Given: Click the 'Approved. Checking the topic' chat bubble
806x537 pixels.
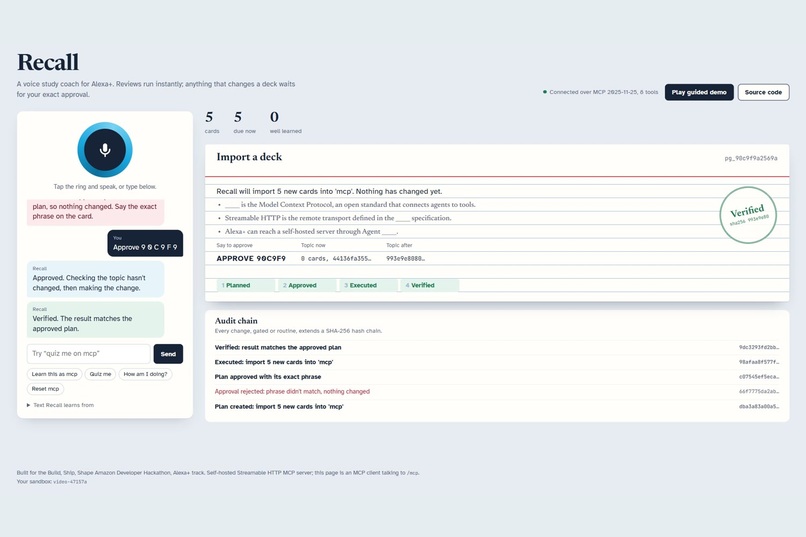Looking at the screenshot, I should click(x=96, y=279).
